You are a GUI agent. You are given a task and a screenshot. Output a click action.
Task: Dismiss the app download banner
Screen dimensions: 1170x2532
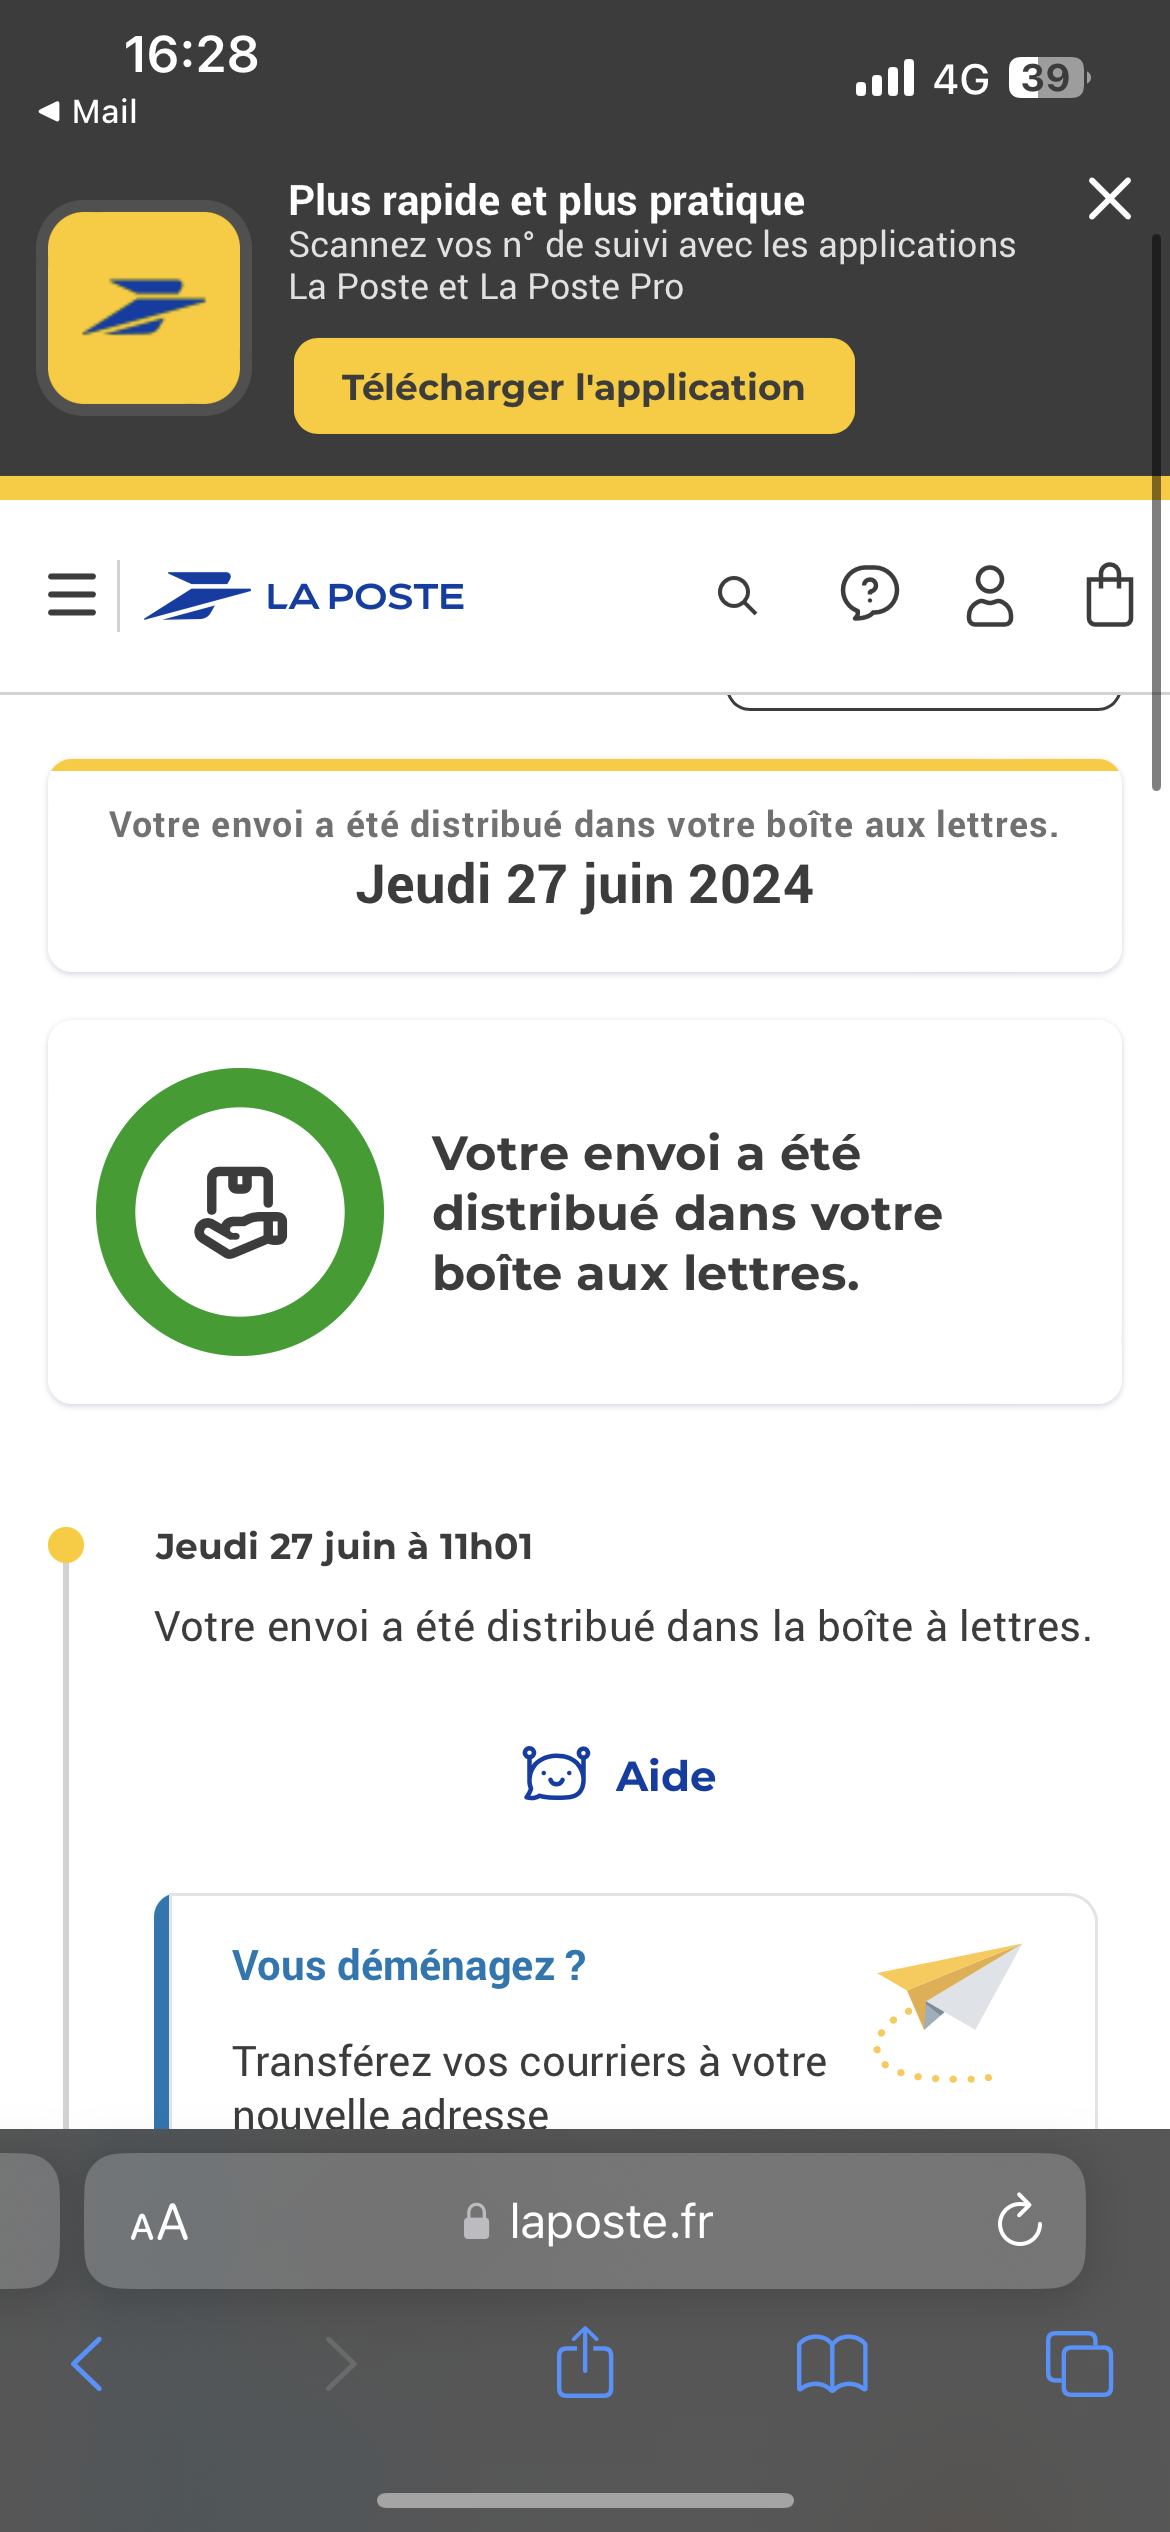tap(1109, 199)
